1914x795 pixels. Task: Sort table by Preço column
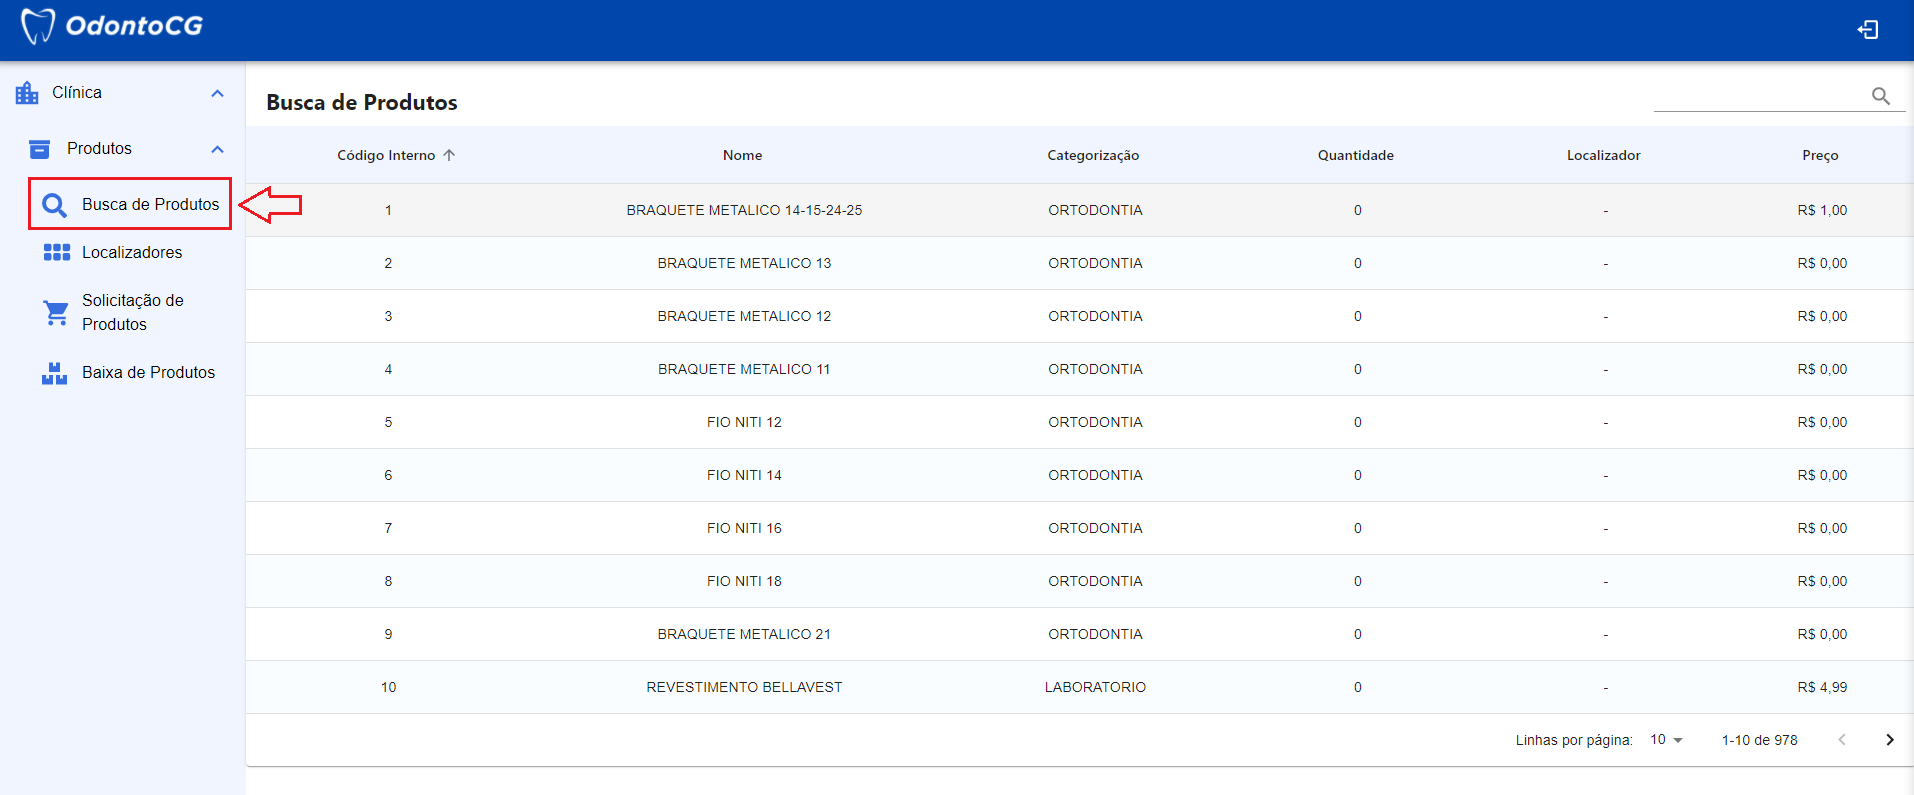point(1819,155)
